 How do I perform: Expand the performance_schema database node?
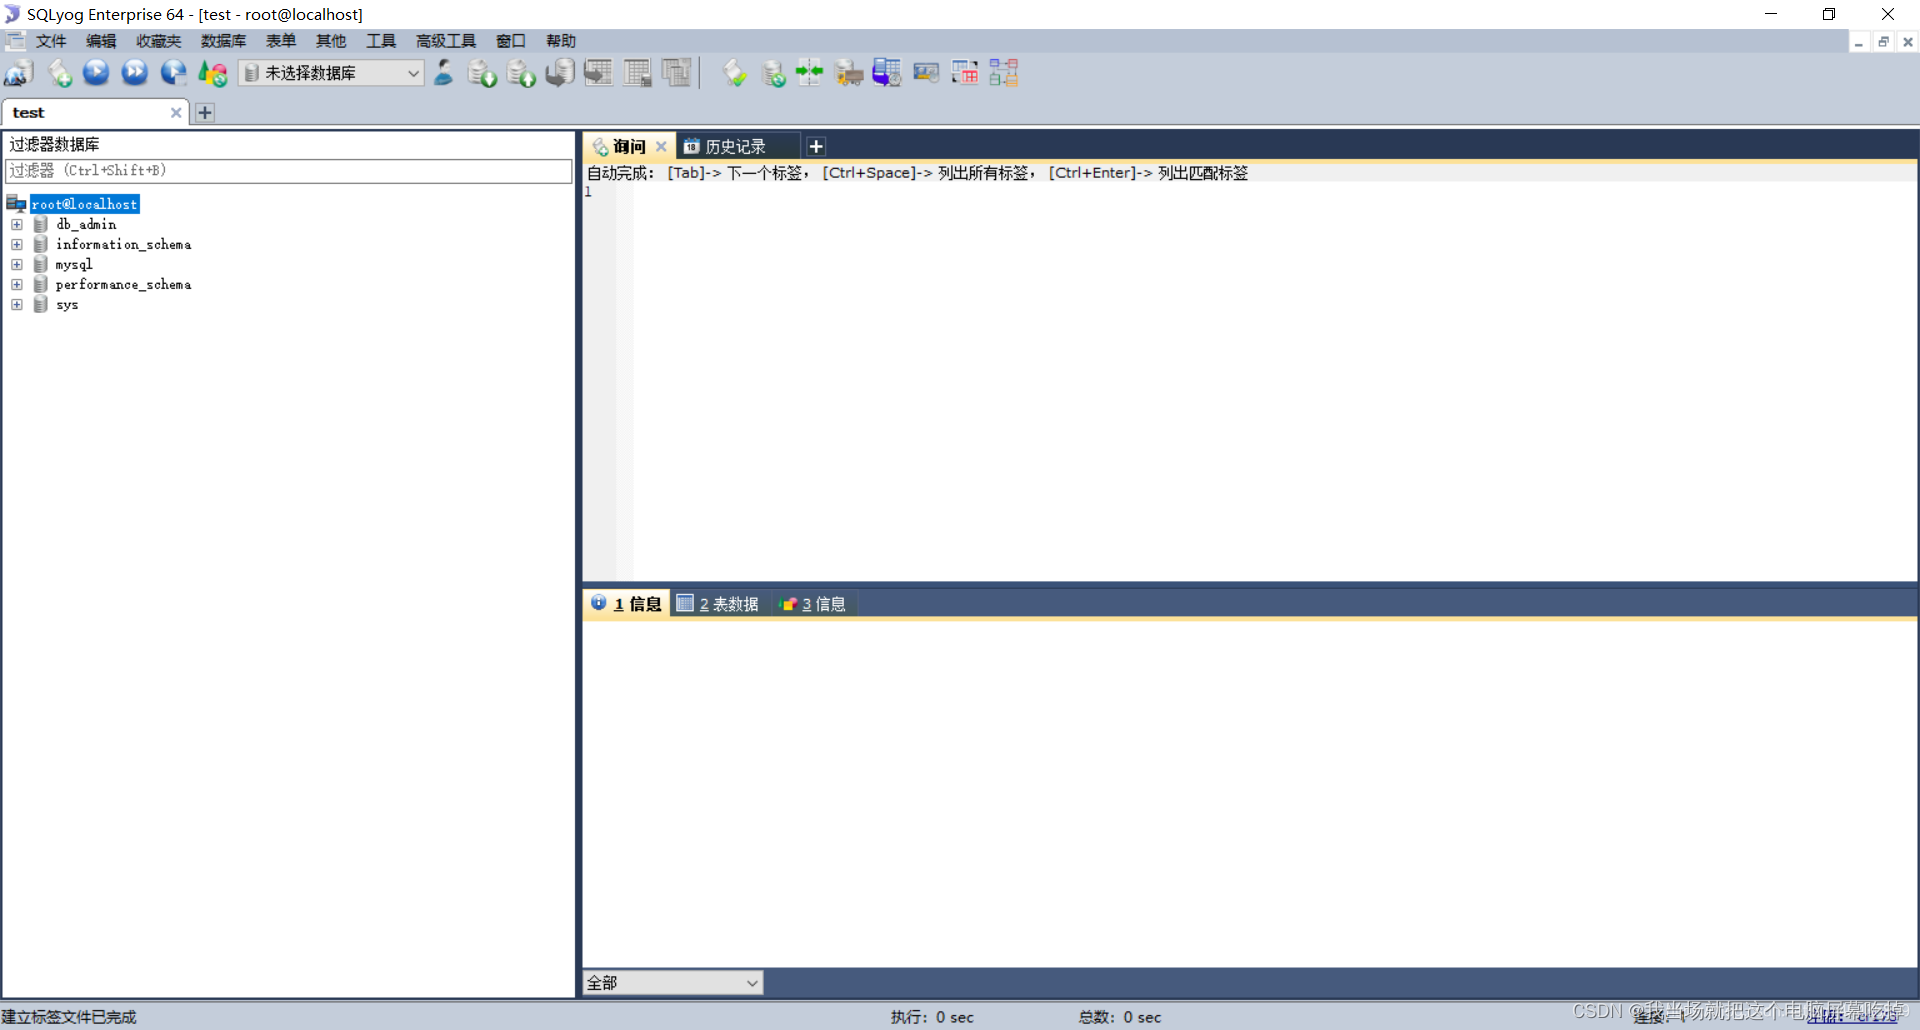(17, 284)
